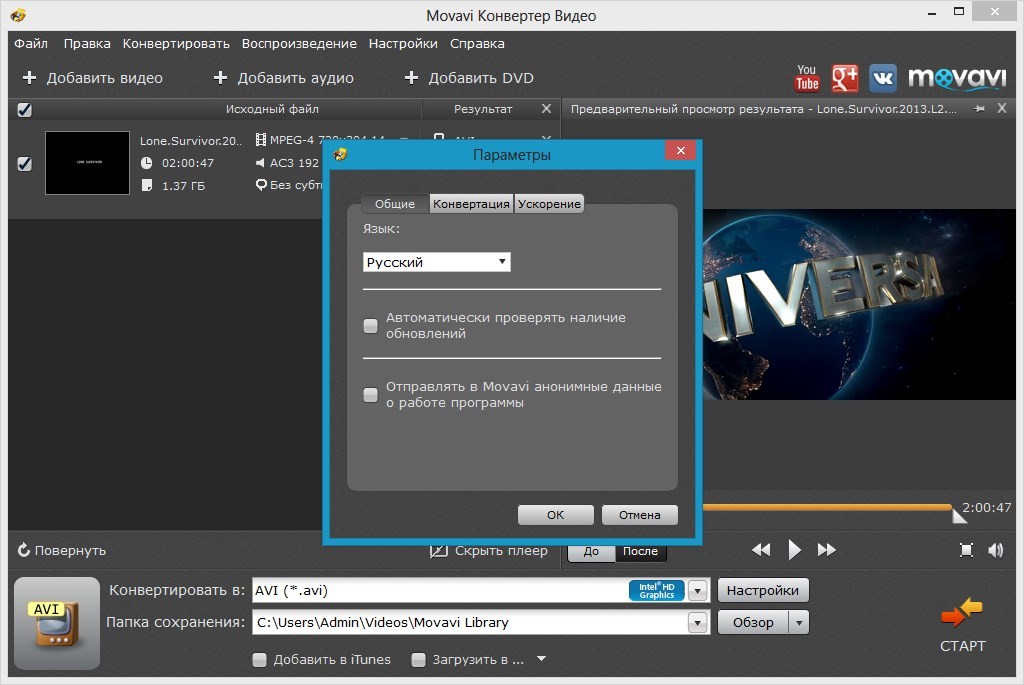Expand the AVI output format dropdown
This screenshot has height=685, width=1024.
coord(698,591)
